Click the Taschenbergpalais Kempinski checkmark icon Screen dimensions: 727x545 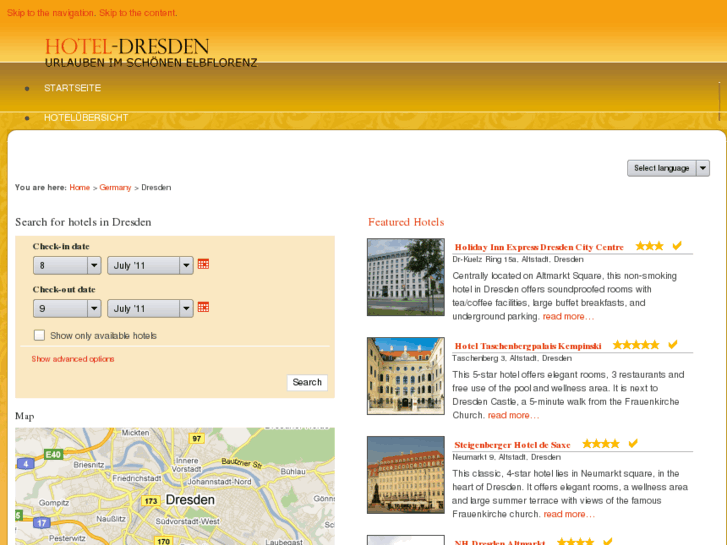(x=673, y=344)
